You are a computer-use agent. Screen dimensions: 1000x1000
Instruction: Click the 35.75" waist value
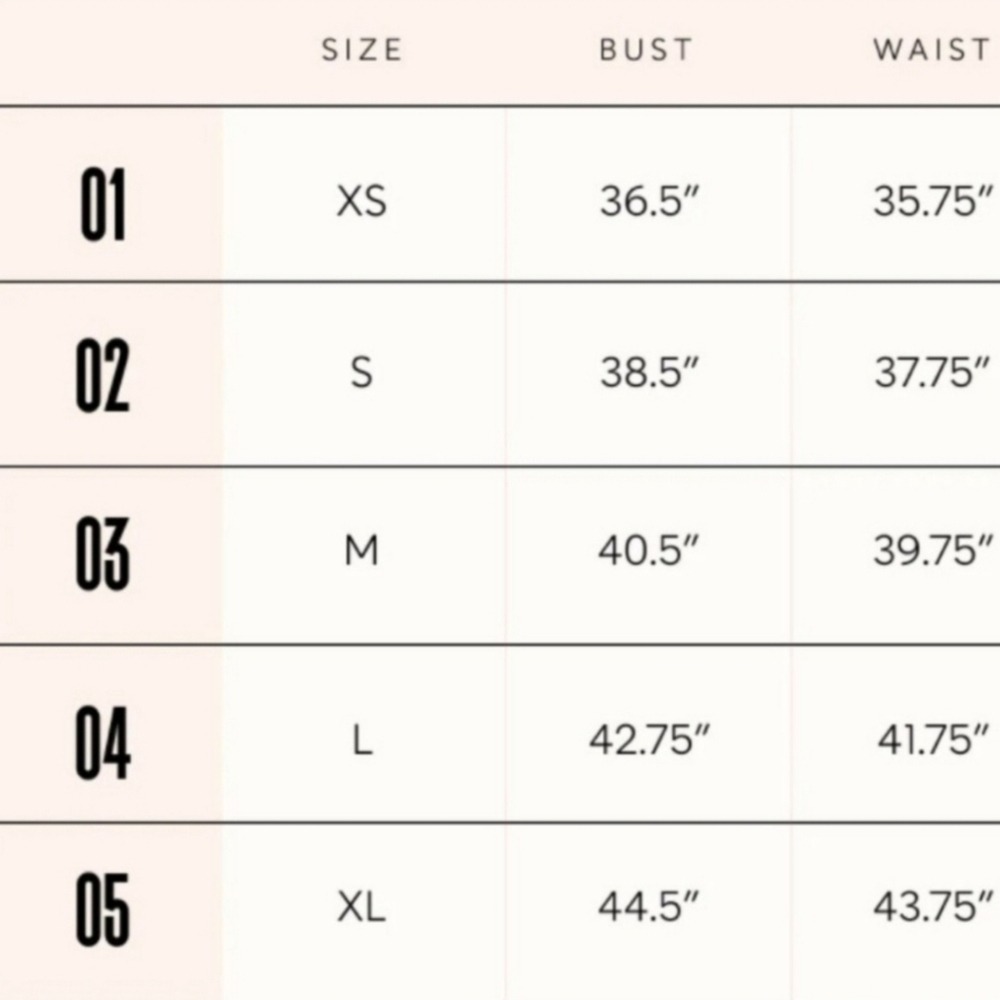pyautogui.click(x=934, y=201)
